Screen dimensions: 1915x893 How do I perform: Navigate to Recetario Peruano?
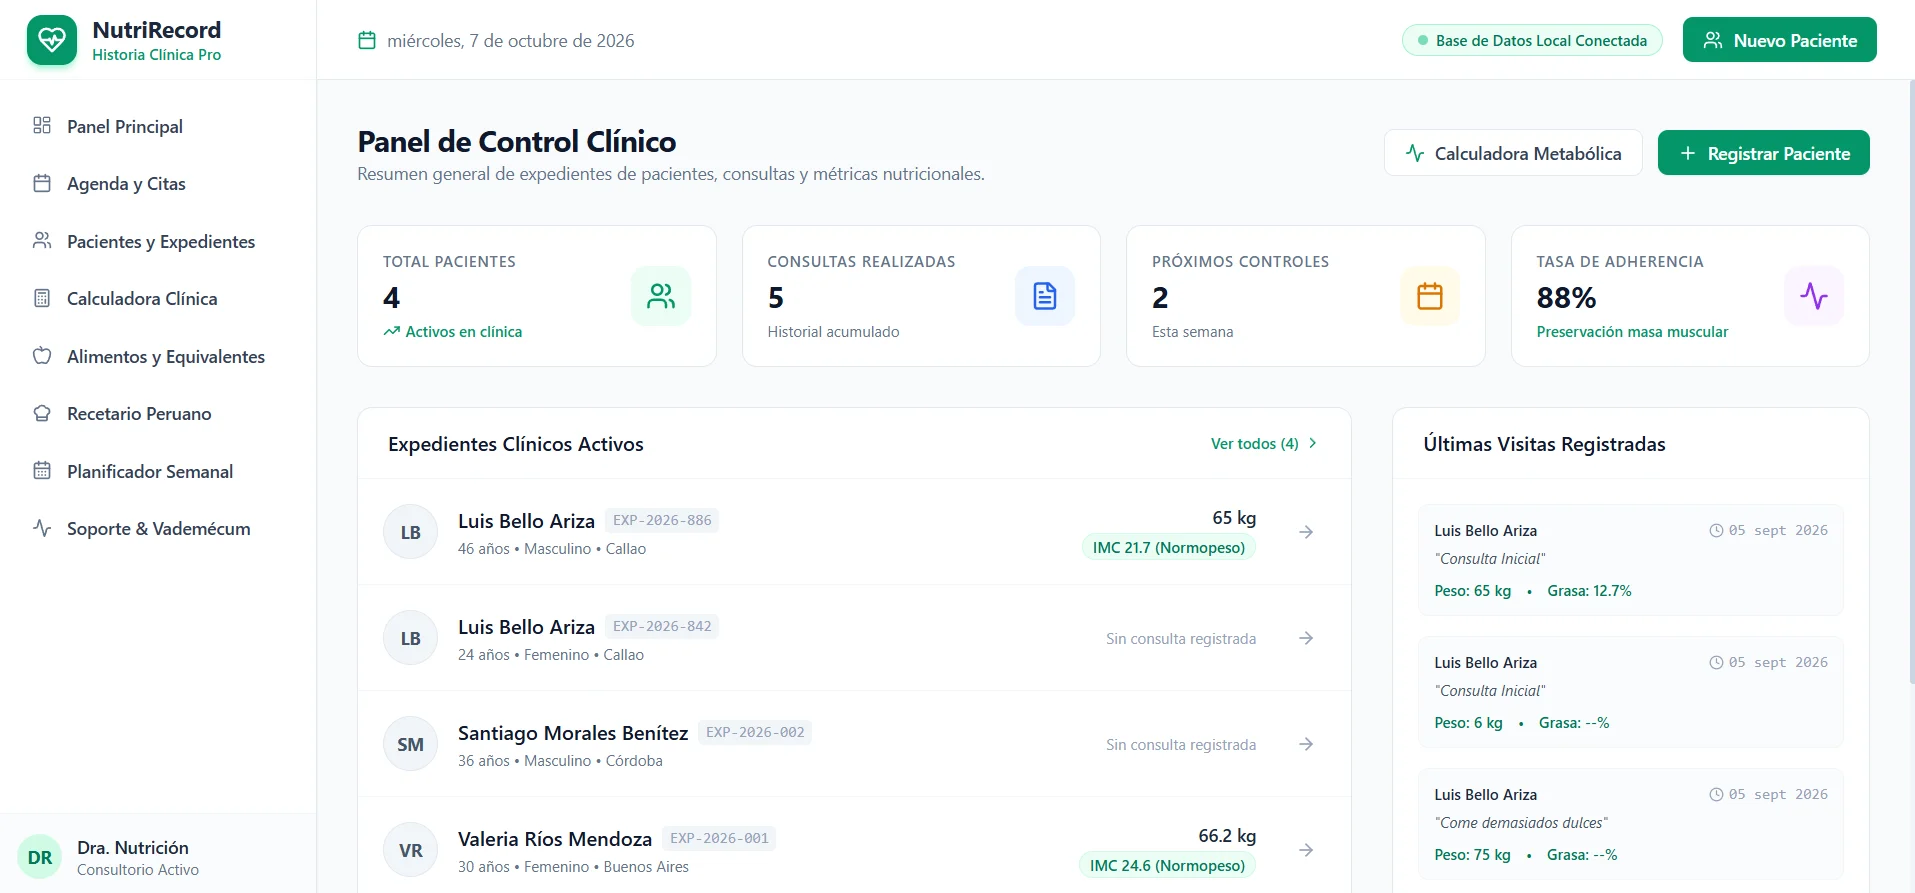158,414
